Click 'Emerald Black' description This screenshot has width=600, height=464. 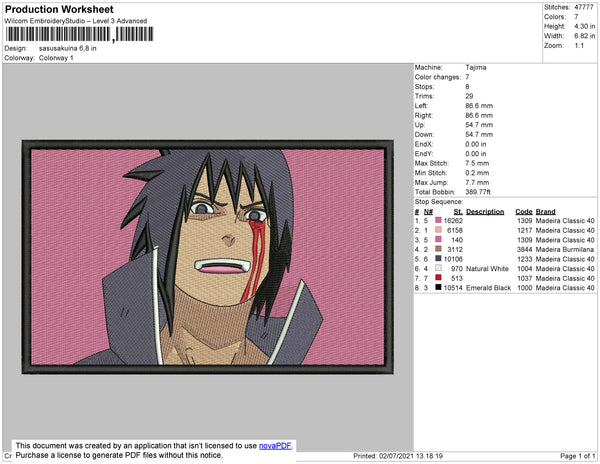[x=488, y=288]
